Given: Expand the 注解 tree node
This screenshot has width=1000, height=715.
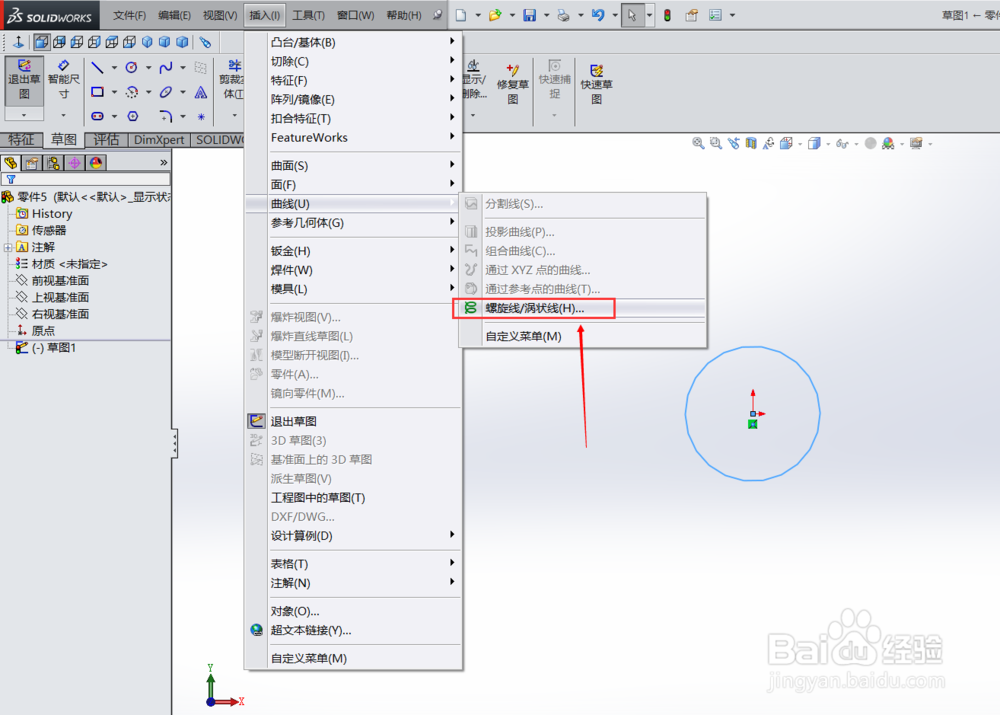Looking at the screenshot, I should tap(8, 247).
